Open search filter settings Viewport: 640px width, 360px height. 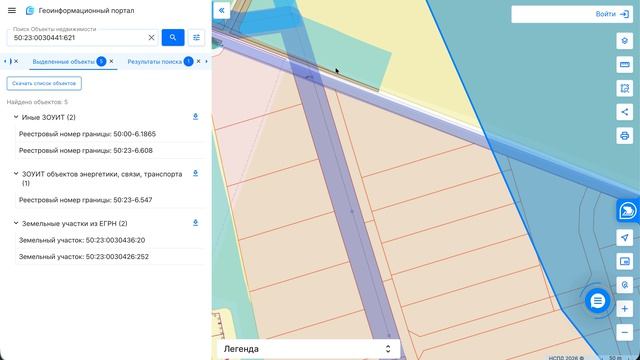click(196, 38)
